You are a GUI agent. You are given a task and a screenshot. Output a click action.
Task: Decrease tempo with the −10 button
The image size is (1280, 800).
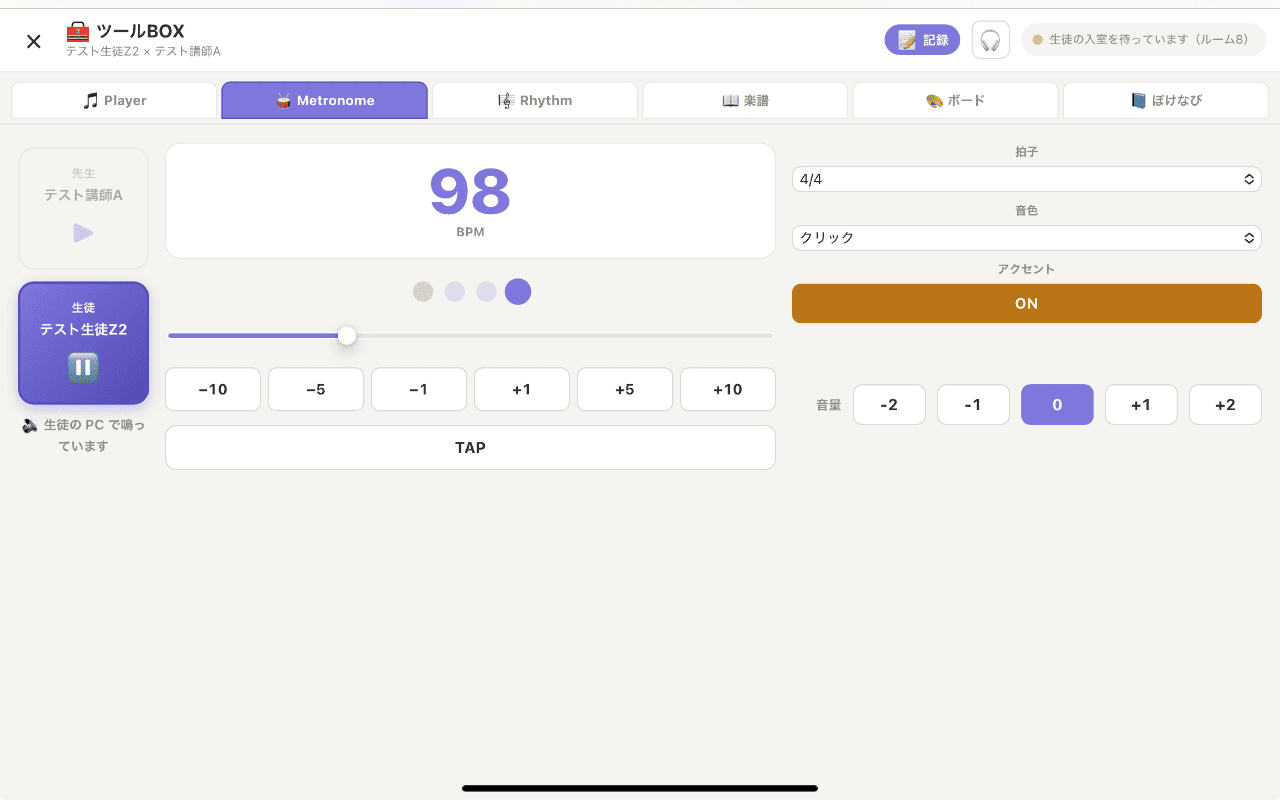tap(213, 389)
